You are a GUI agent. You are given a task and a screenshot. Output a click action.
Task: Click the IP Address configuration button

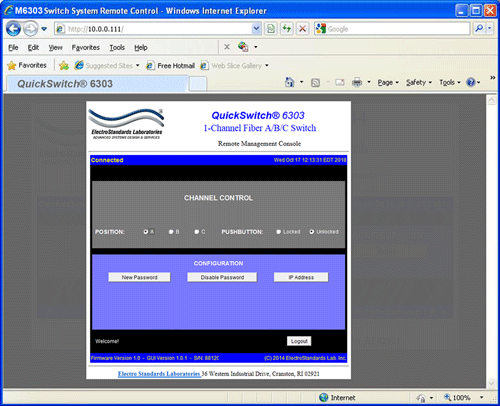(301, 277)
